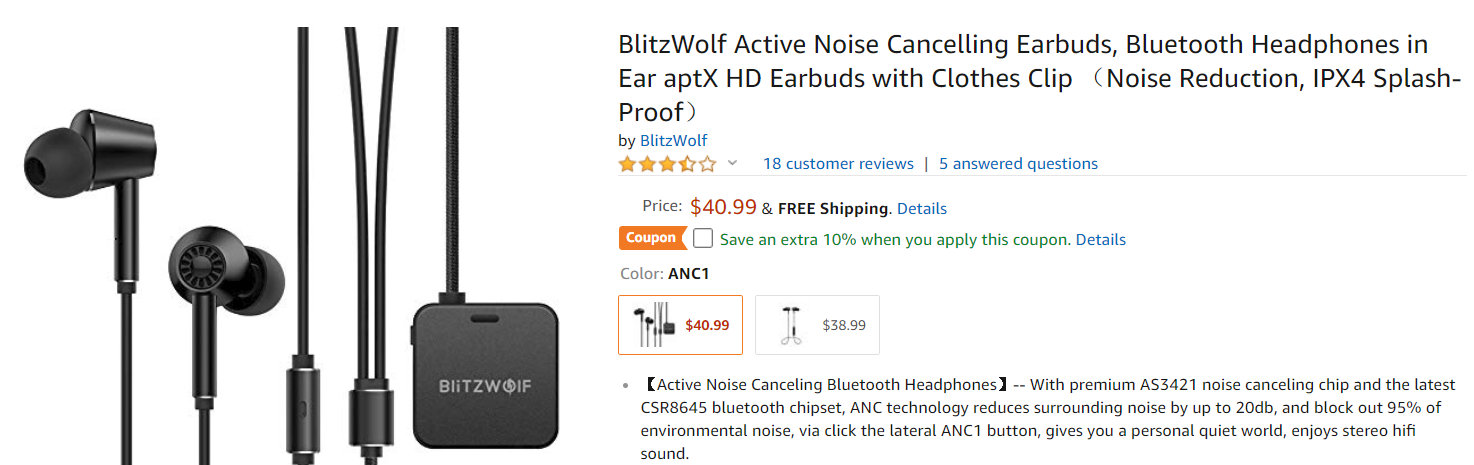The height and width of the screenshot is (465, 1474).
Task: Select the $38.99 color variant swatch
Action: pyautogui.click(x=817, y=325)
